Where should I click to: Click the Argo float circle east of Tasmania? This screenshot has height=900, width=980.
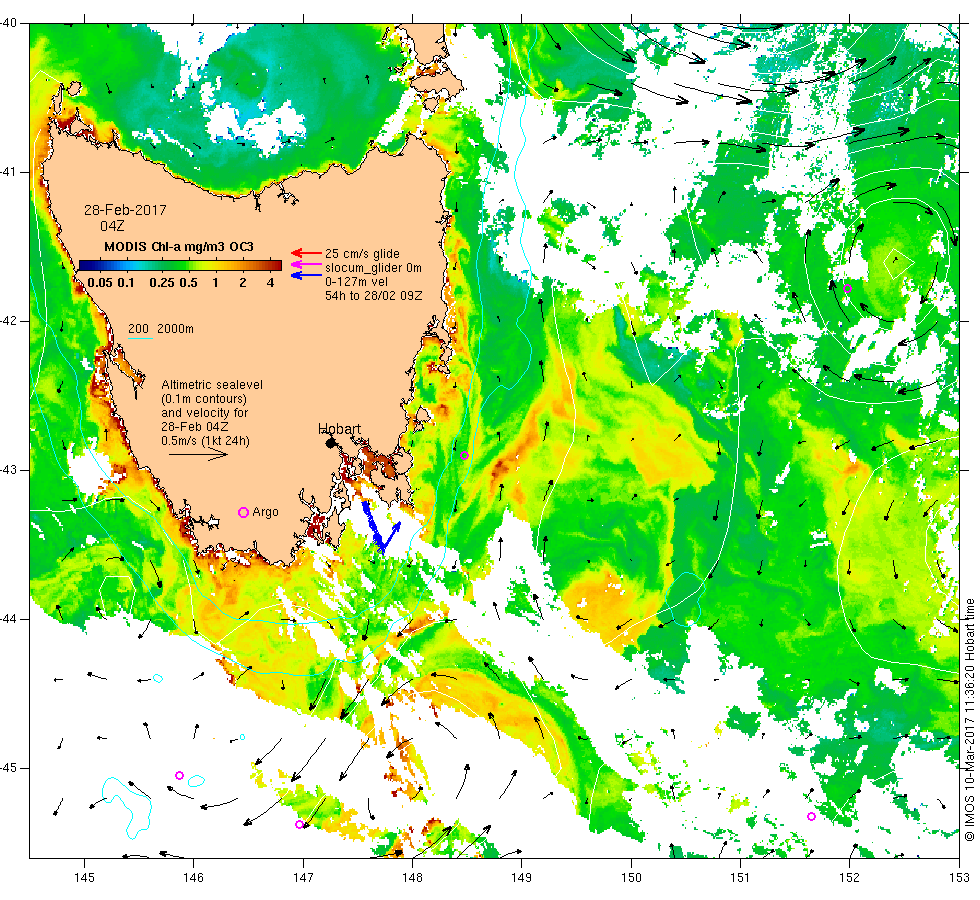pyautogui.click(x=464, y=456)
